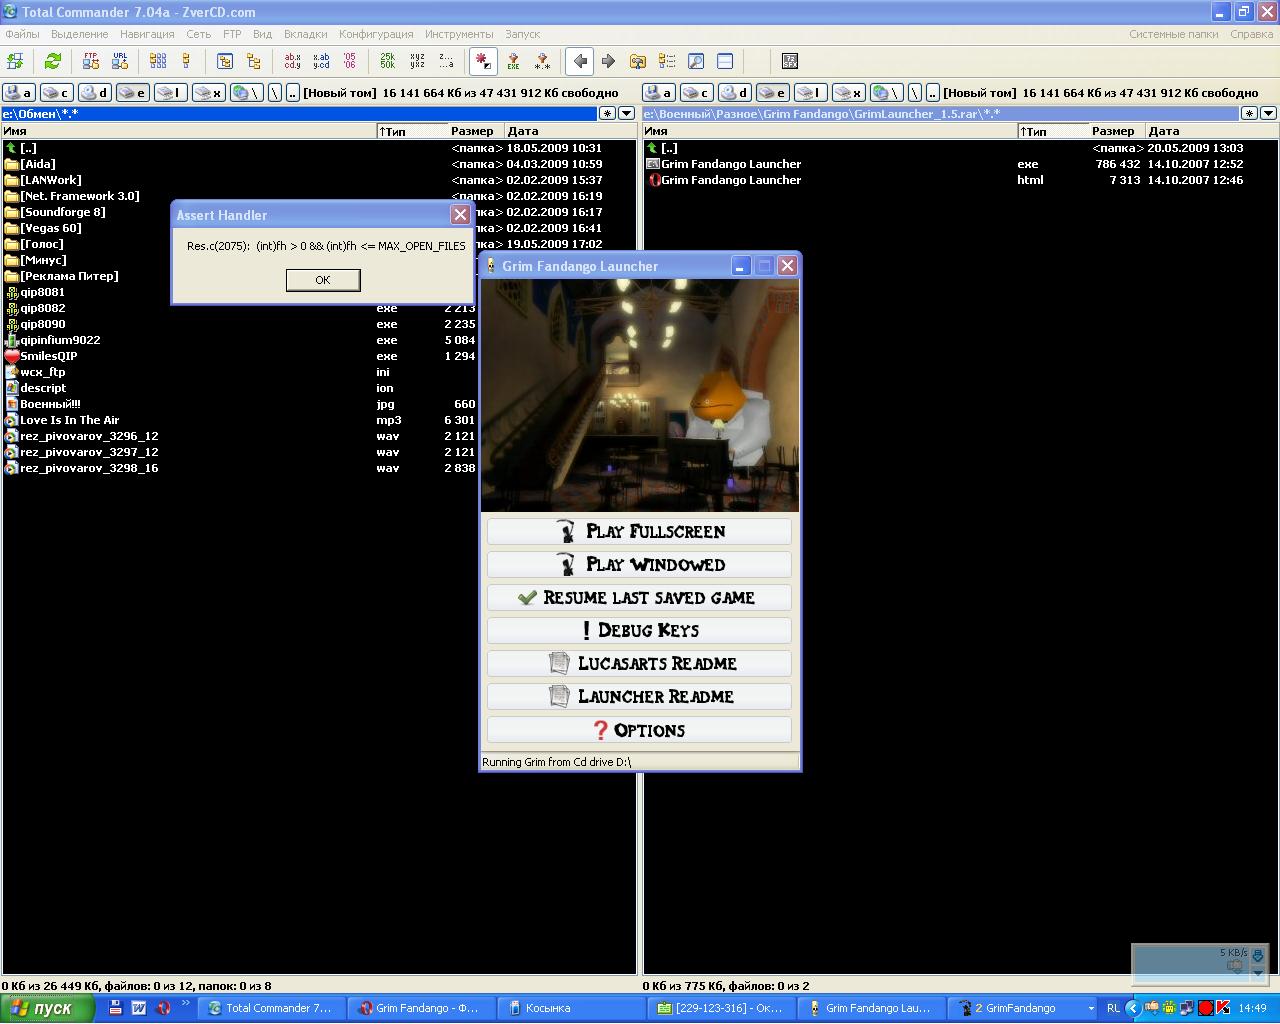
Task: Click the SFX archive toolbar icon
Action: [x=789, y=61]
